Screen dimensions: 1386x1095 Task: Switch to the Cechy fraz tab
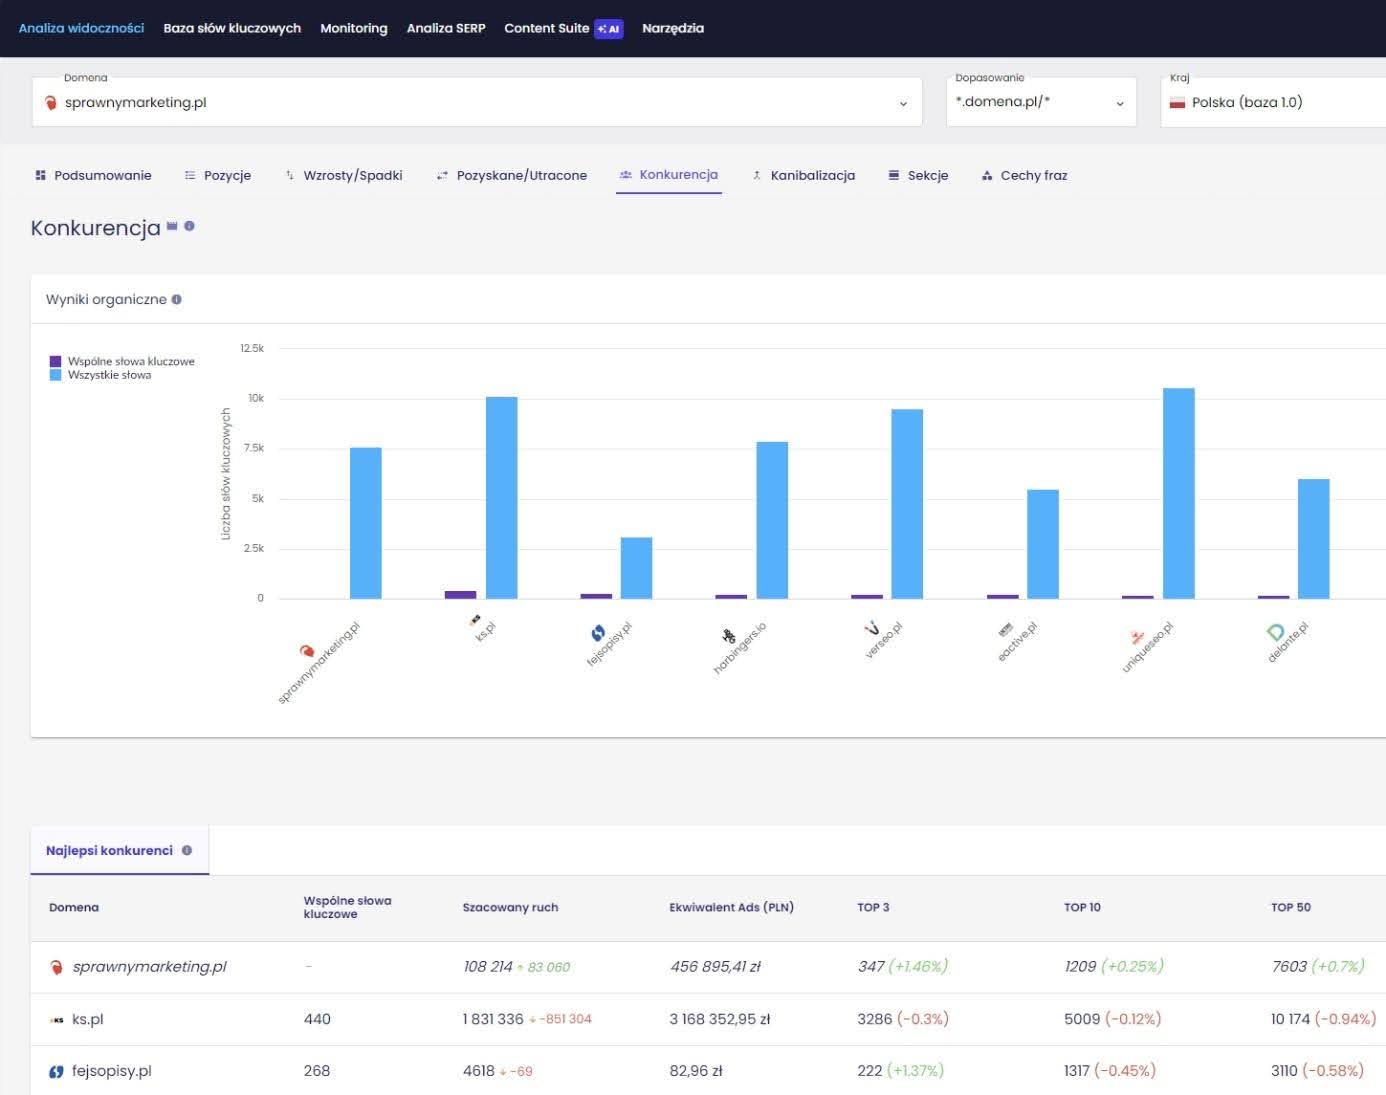click(1024, 175)
